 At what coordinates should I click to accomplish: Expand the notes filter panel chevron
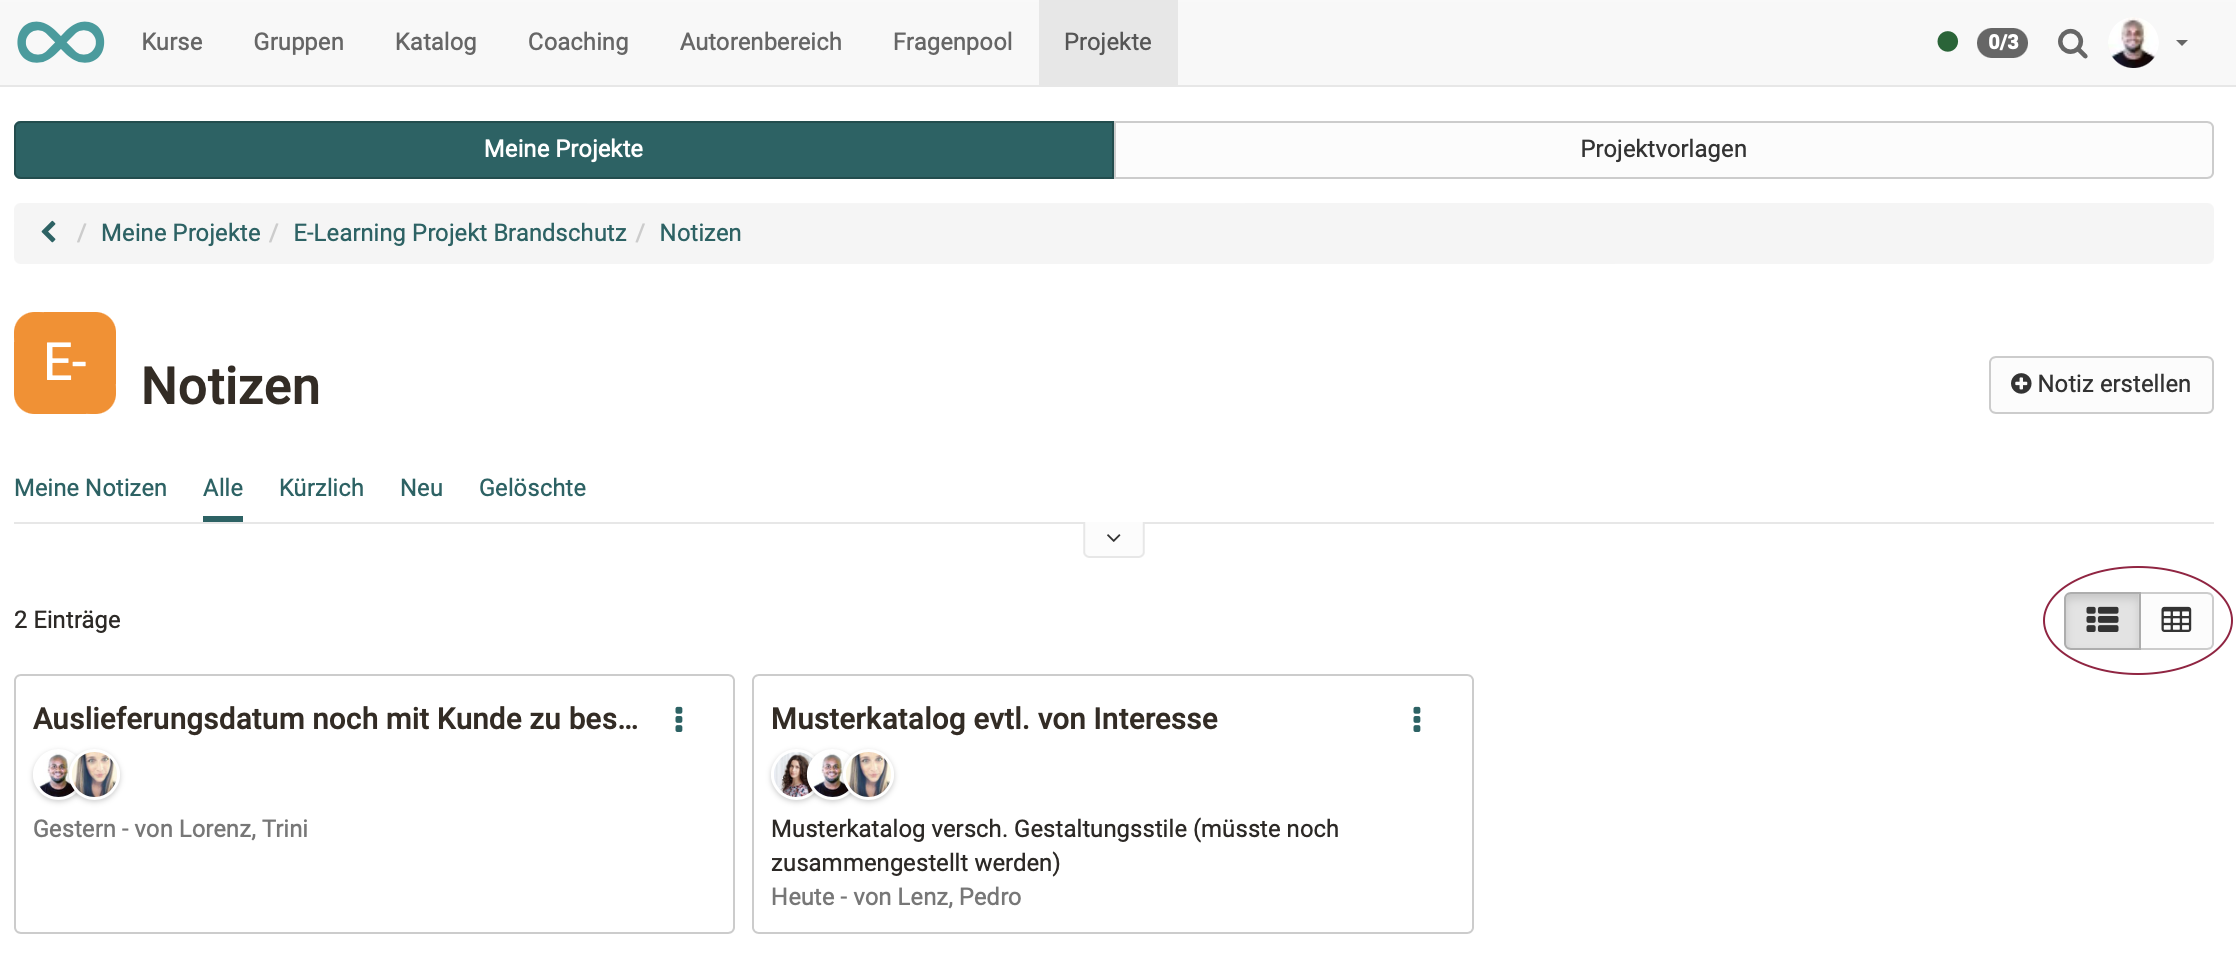[1112, 537]
